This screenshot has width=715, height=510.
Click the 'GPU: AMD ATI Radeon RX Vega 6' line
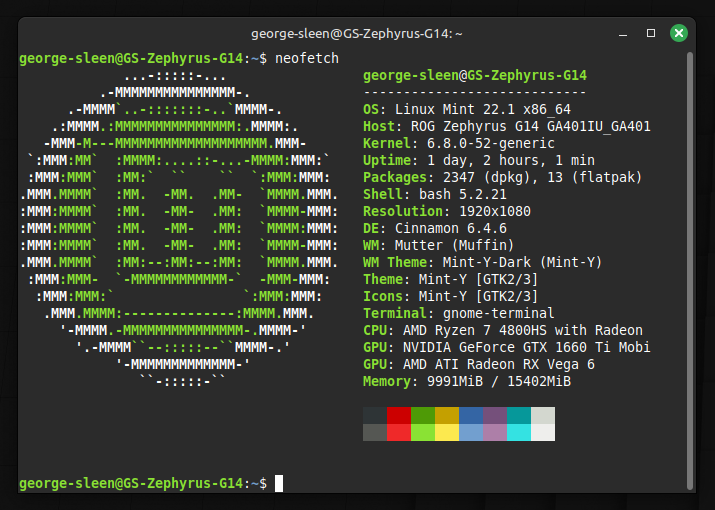479,364
